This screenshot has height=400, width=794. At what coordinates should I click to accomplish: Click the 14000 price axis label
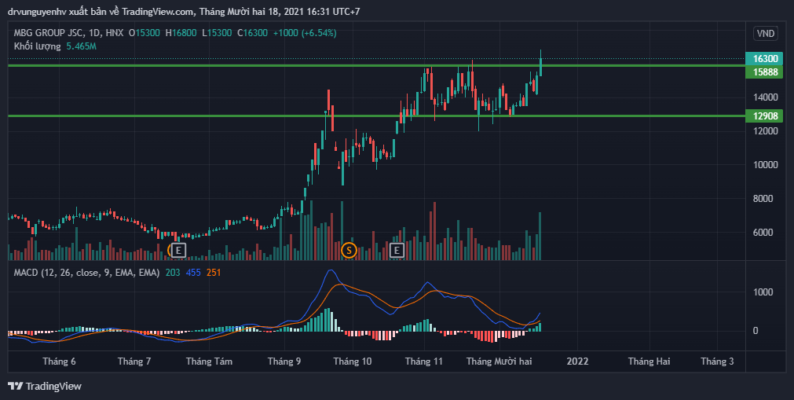(x=765, y=97)
